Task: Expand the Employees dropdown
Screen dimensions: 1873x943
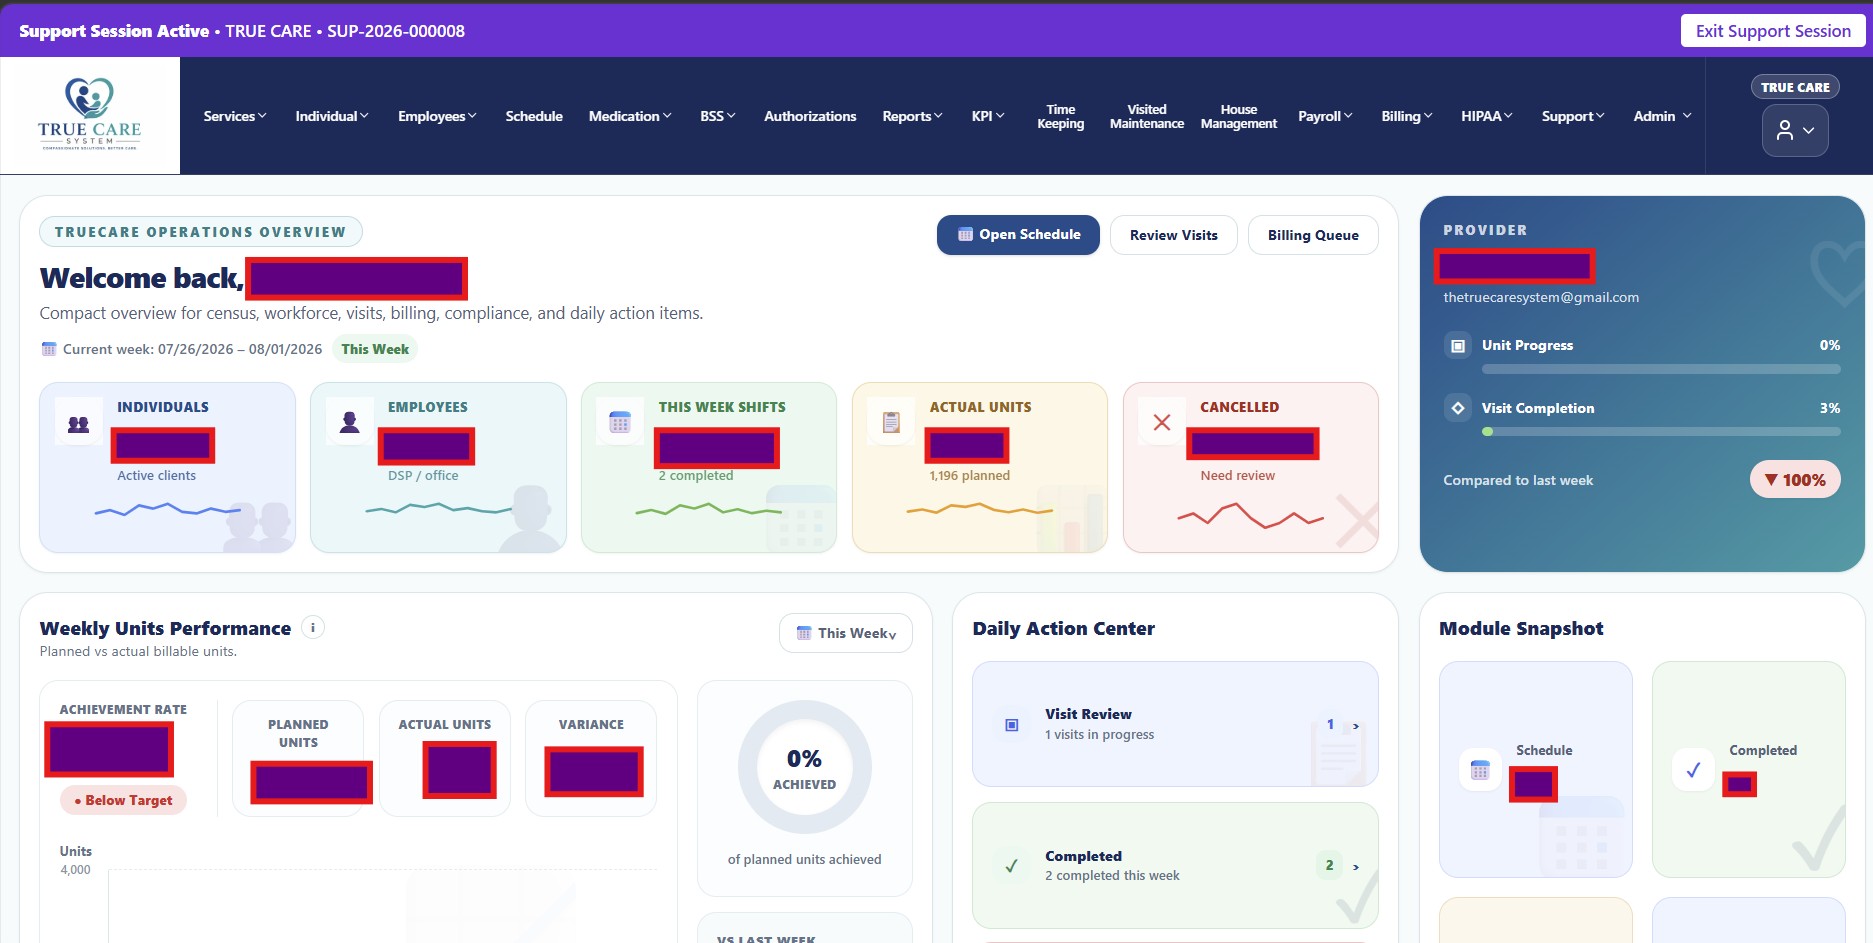Action: tap(437, 116)
